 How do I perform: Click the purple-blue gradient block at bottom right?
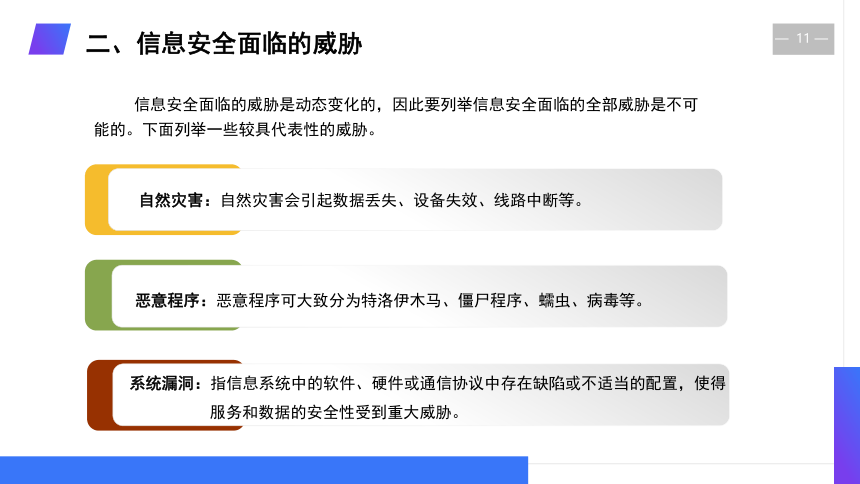tap(847, 425)
